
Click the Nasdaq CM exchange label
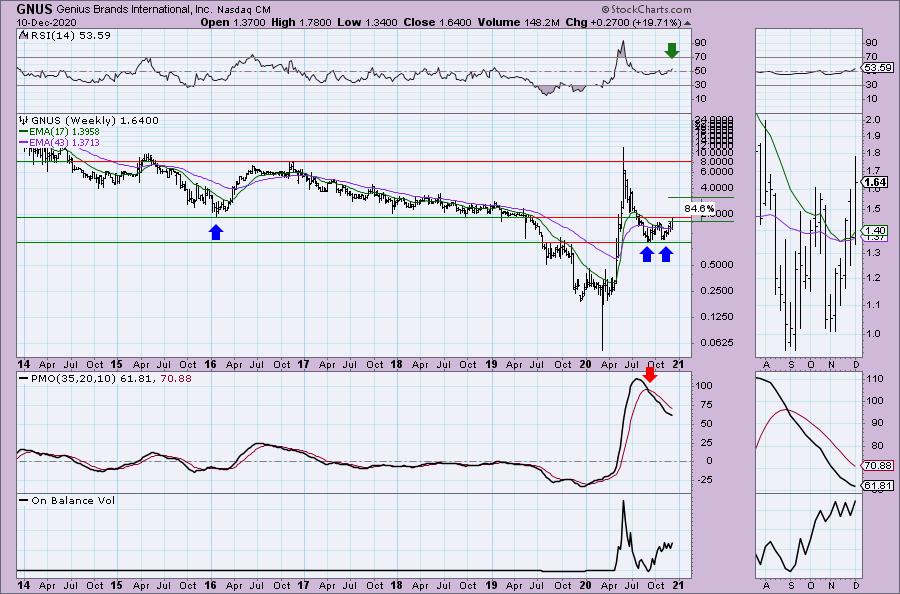point(244,10)
